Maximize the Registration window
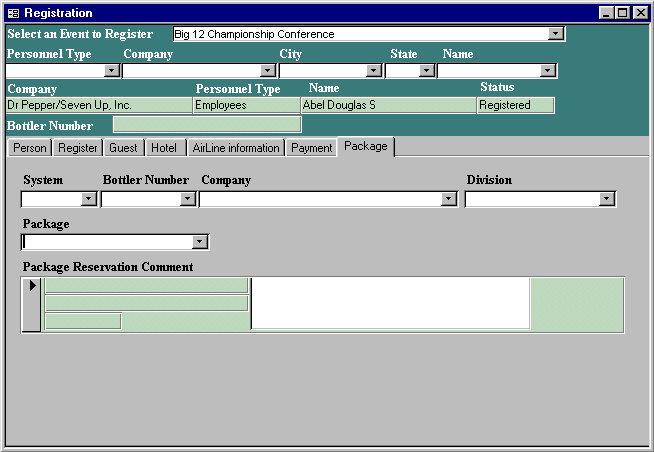654x452 pixels. (x=622, y=13)
